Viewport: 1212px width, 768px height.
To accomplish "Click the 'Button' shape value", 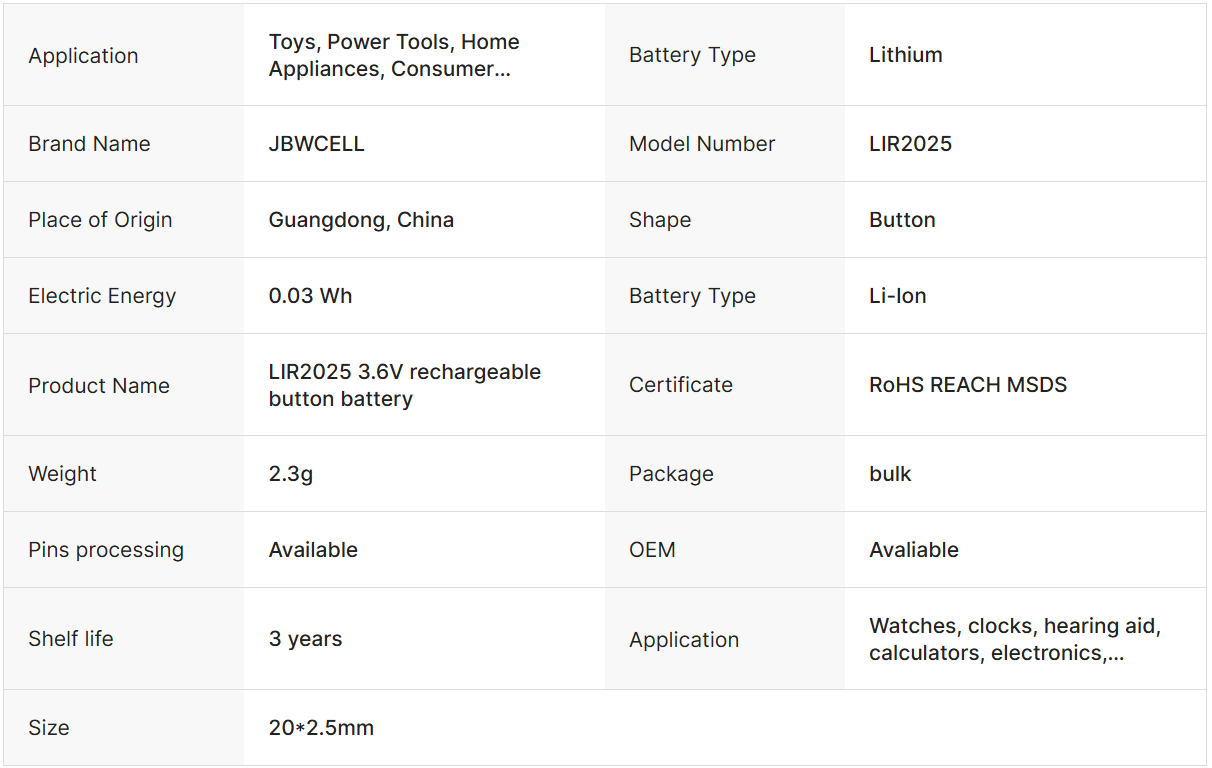I will pyautogui.click(x=902, y=220).
